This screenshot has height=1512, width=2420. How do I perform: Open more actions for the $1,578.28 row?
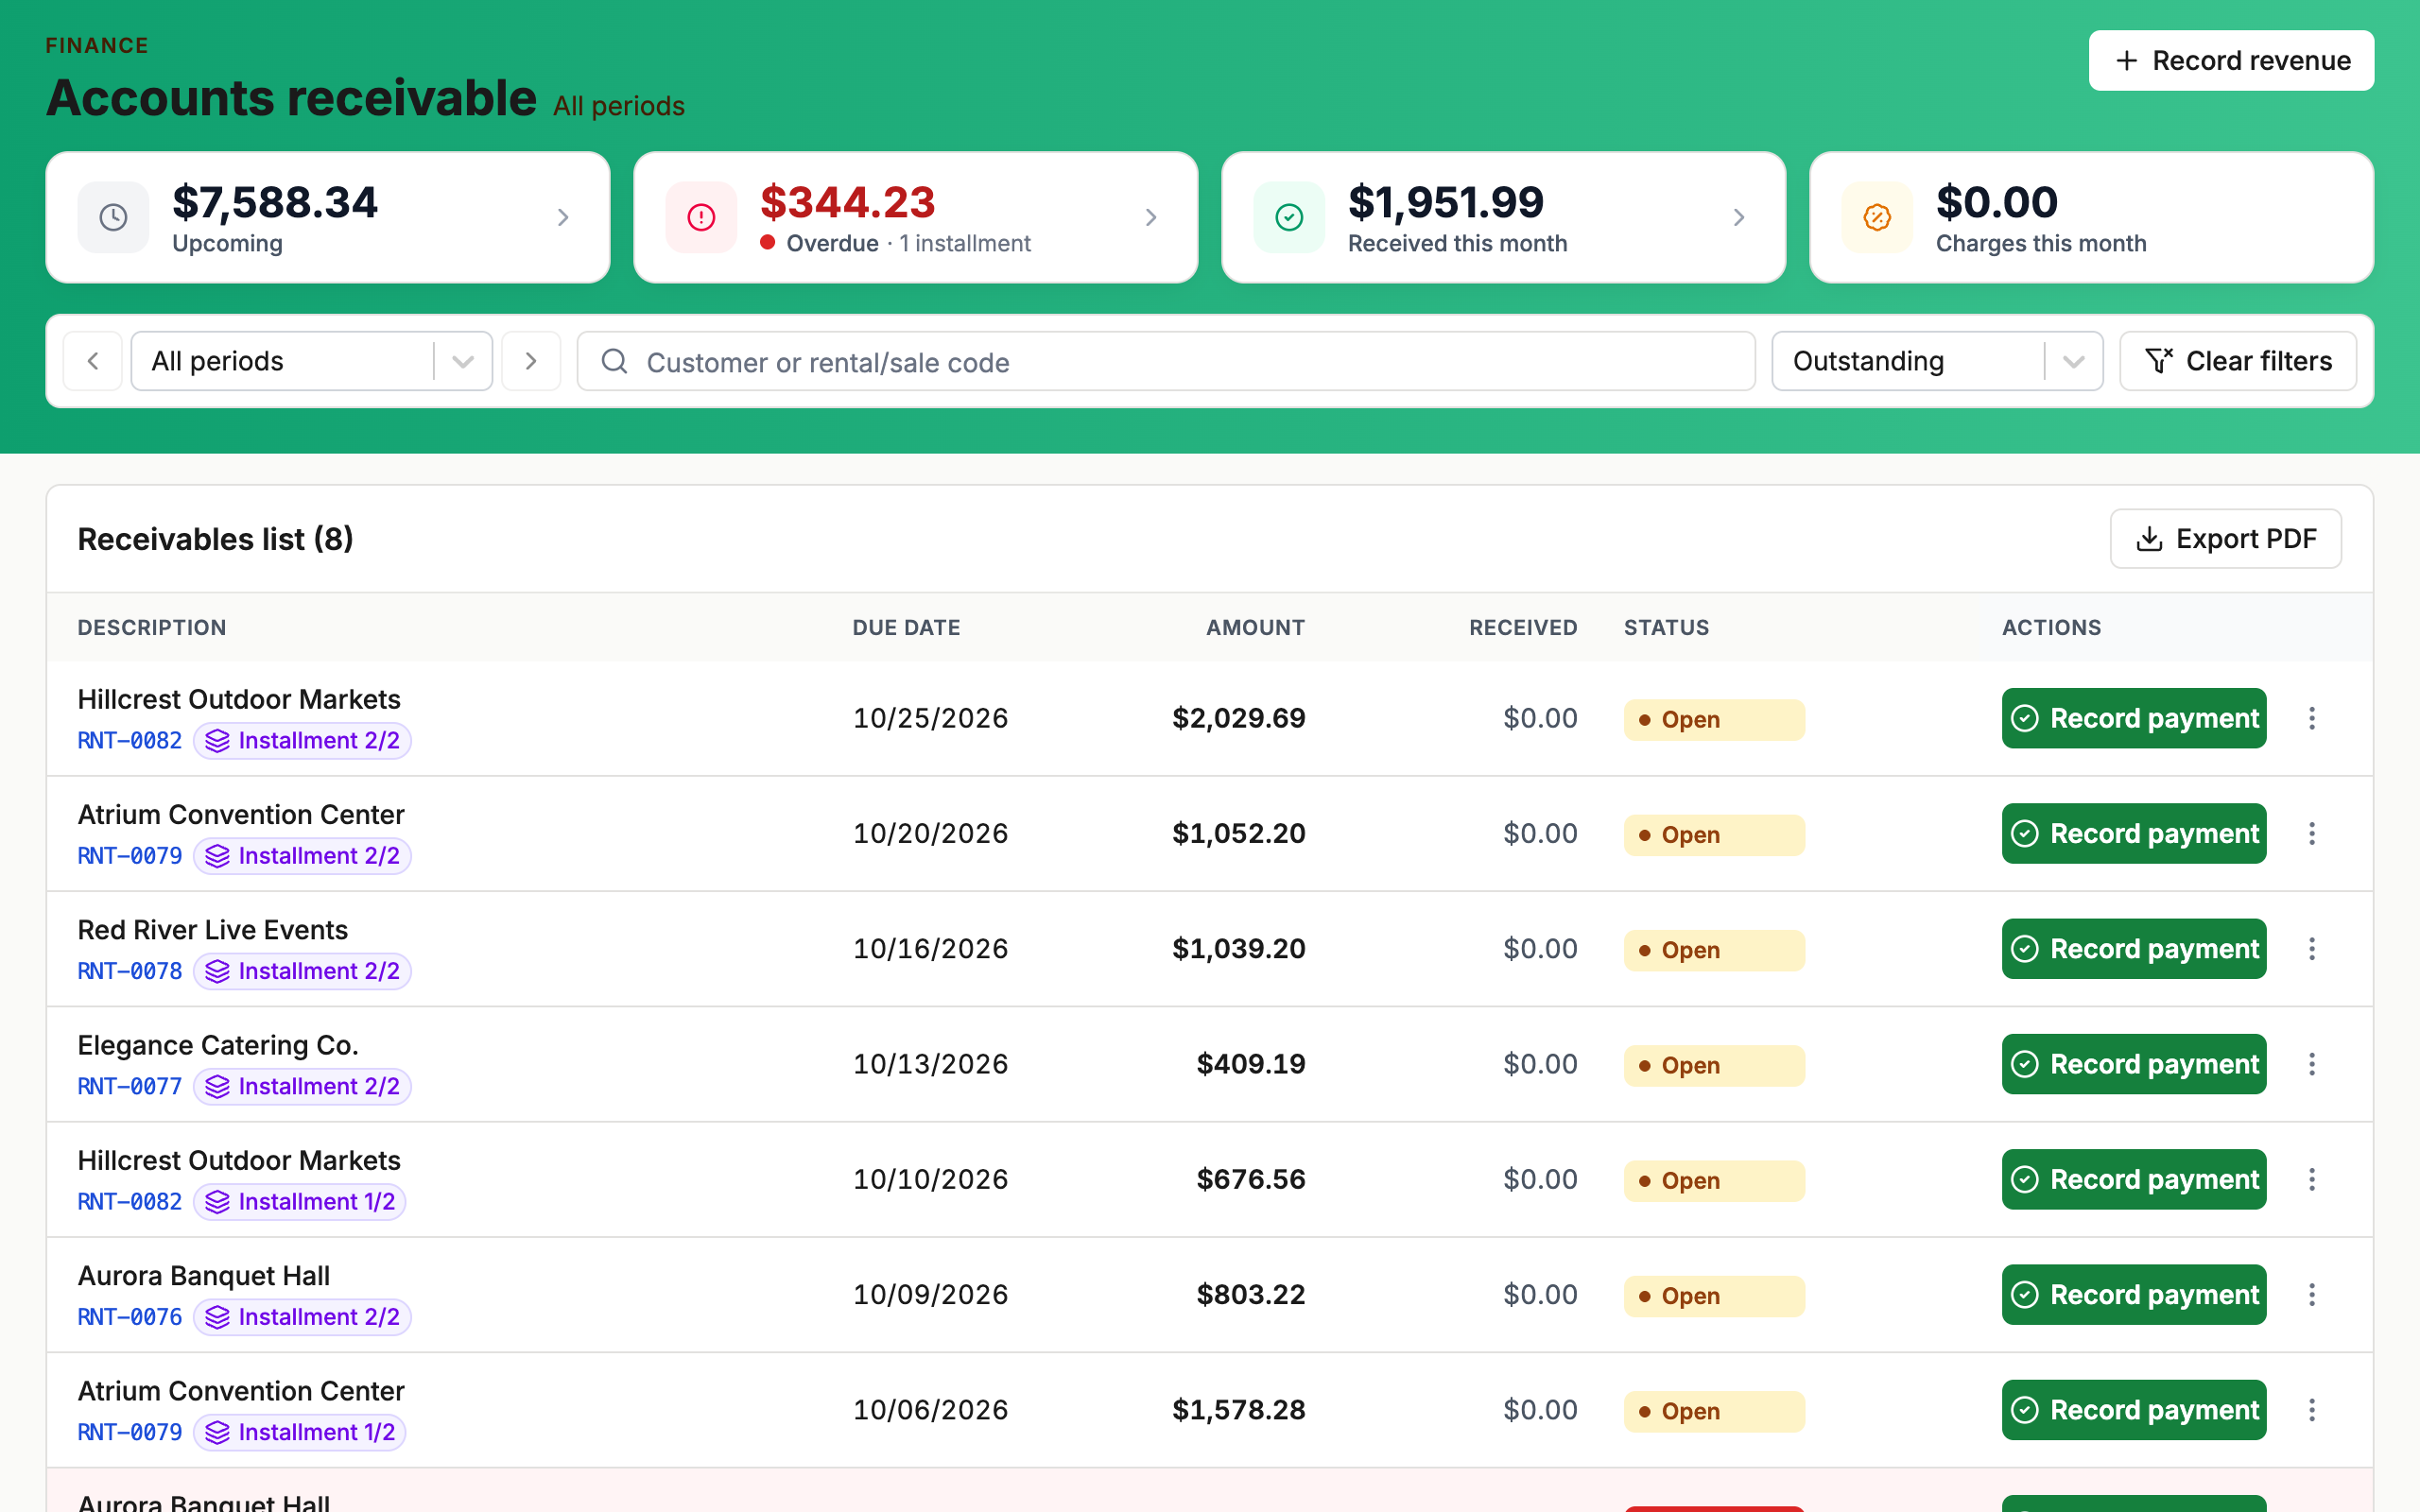2312,1410
